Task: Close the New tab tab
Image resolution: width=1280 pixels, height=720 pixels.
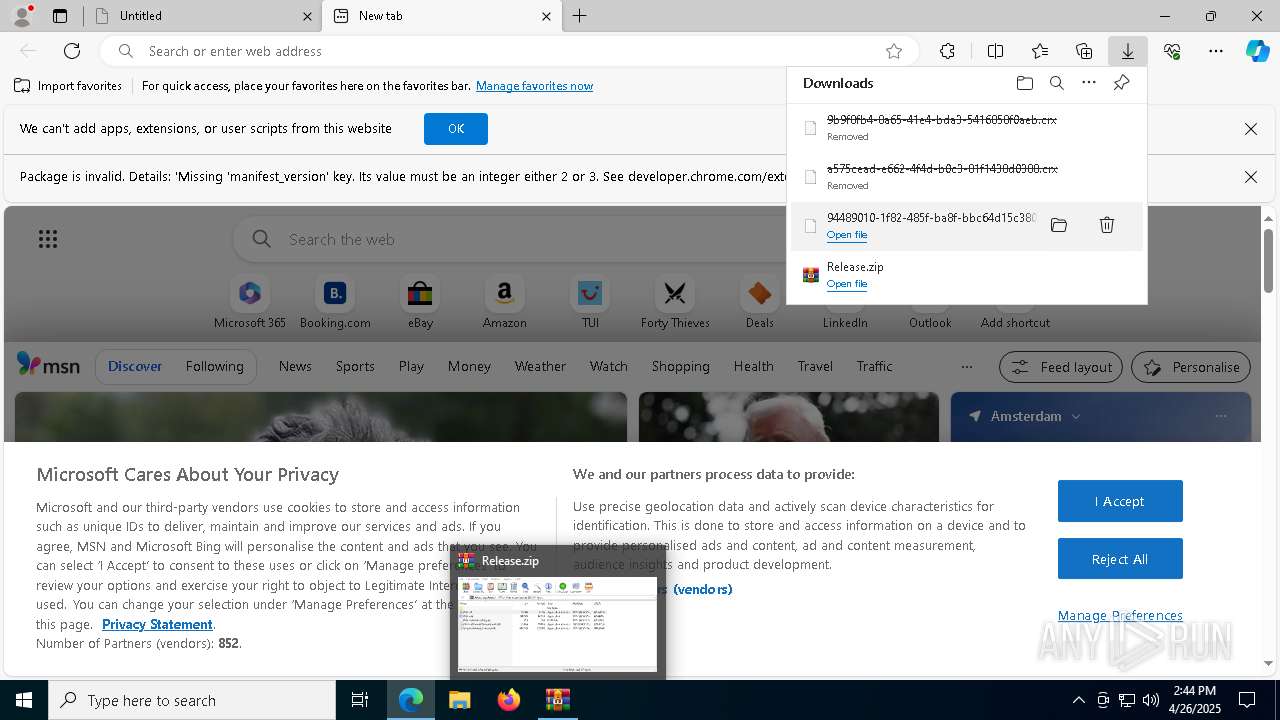Action: 547,16
